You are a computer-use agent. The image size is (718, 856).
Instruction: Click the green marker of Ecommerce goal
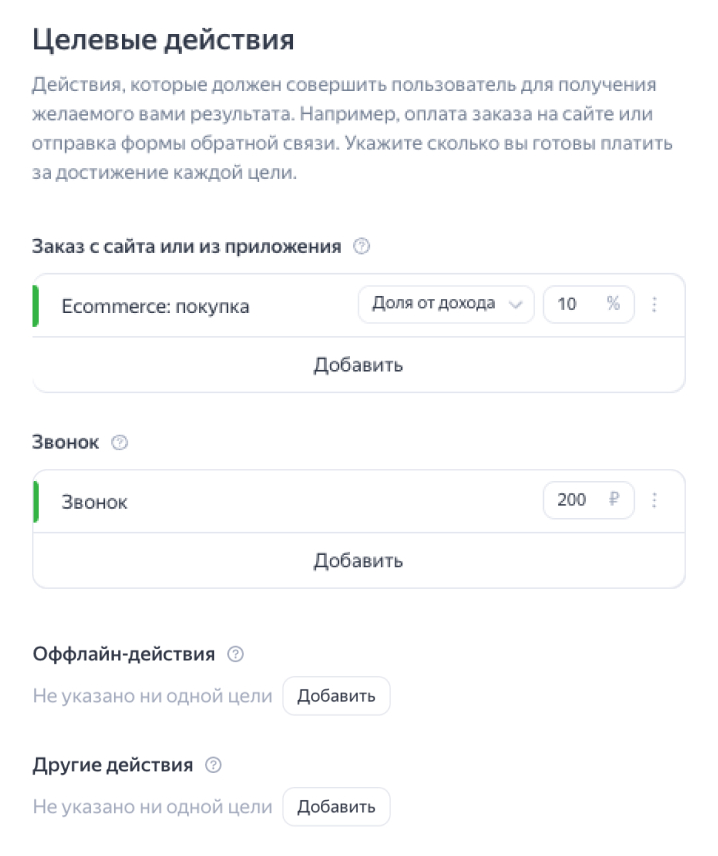pyautogui.click(x=35, y=306)
